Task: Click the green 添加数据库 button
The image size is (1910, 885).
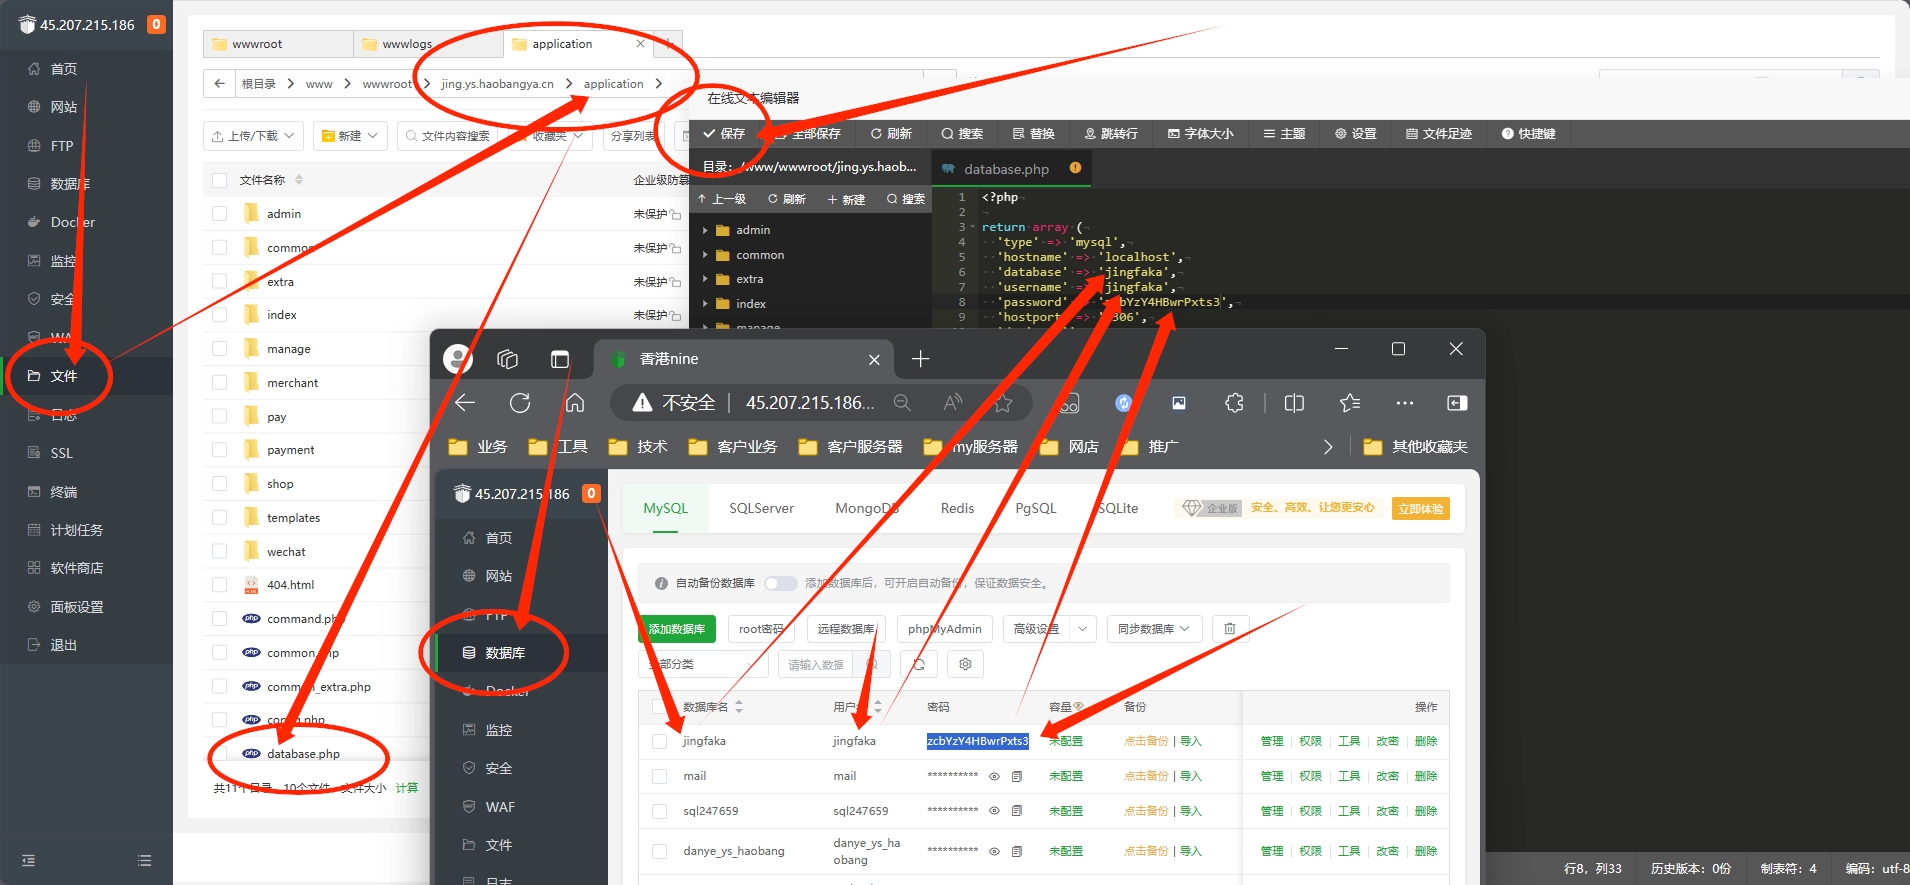Action: 677,629
